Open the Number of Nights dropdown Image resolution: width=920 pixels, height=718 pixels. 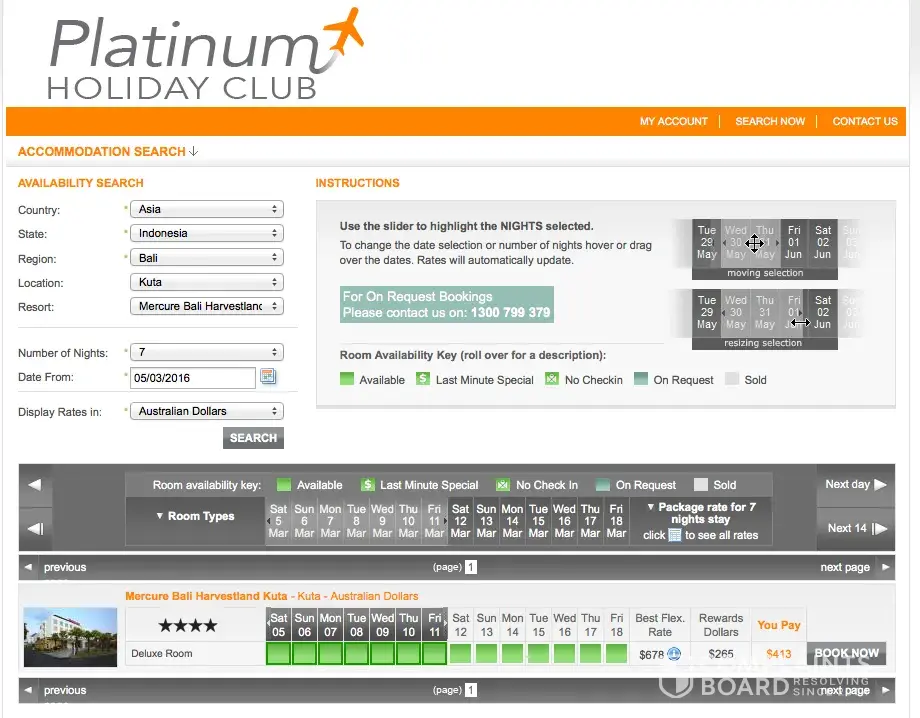[208, 353]
